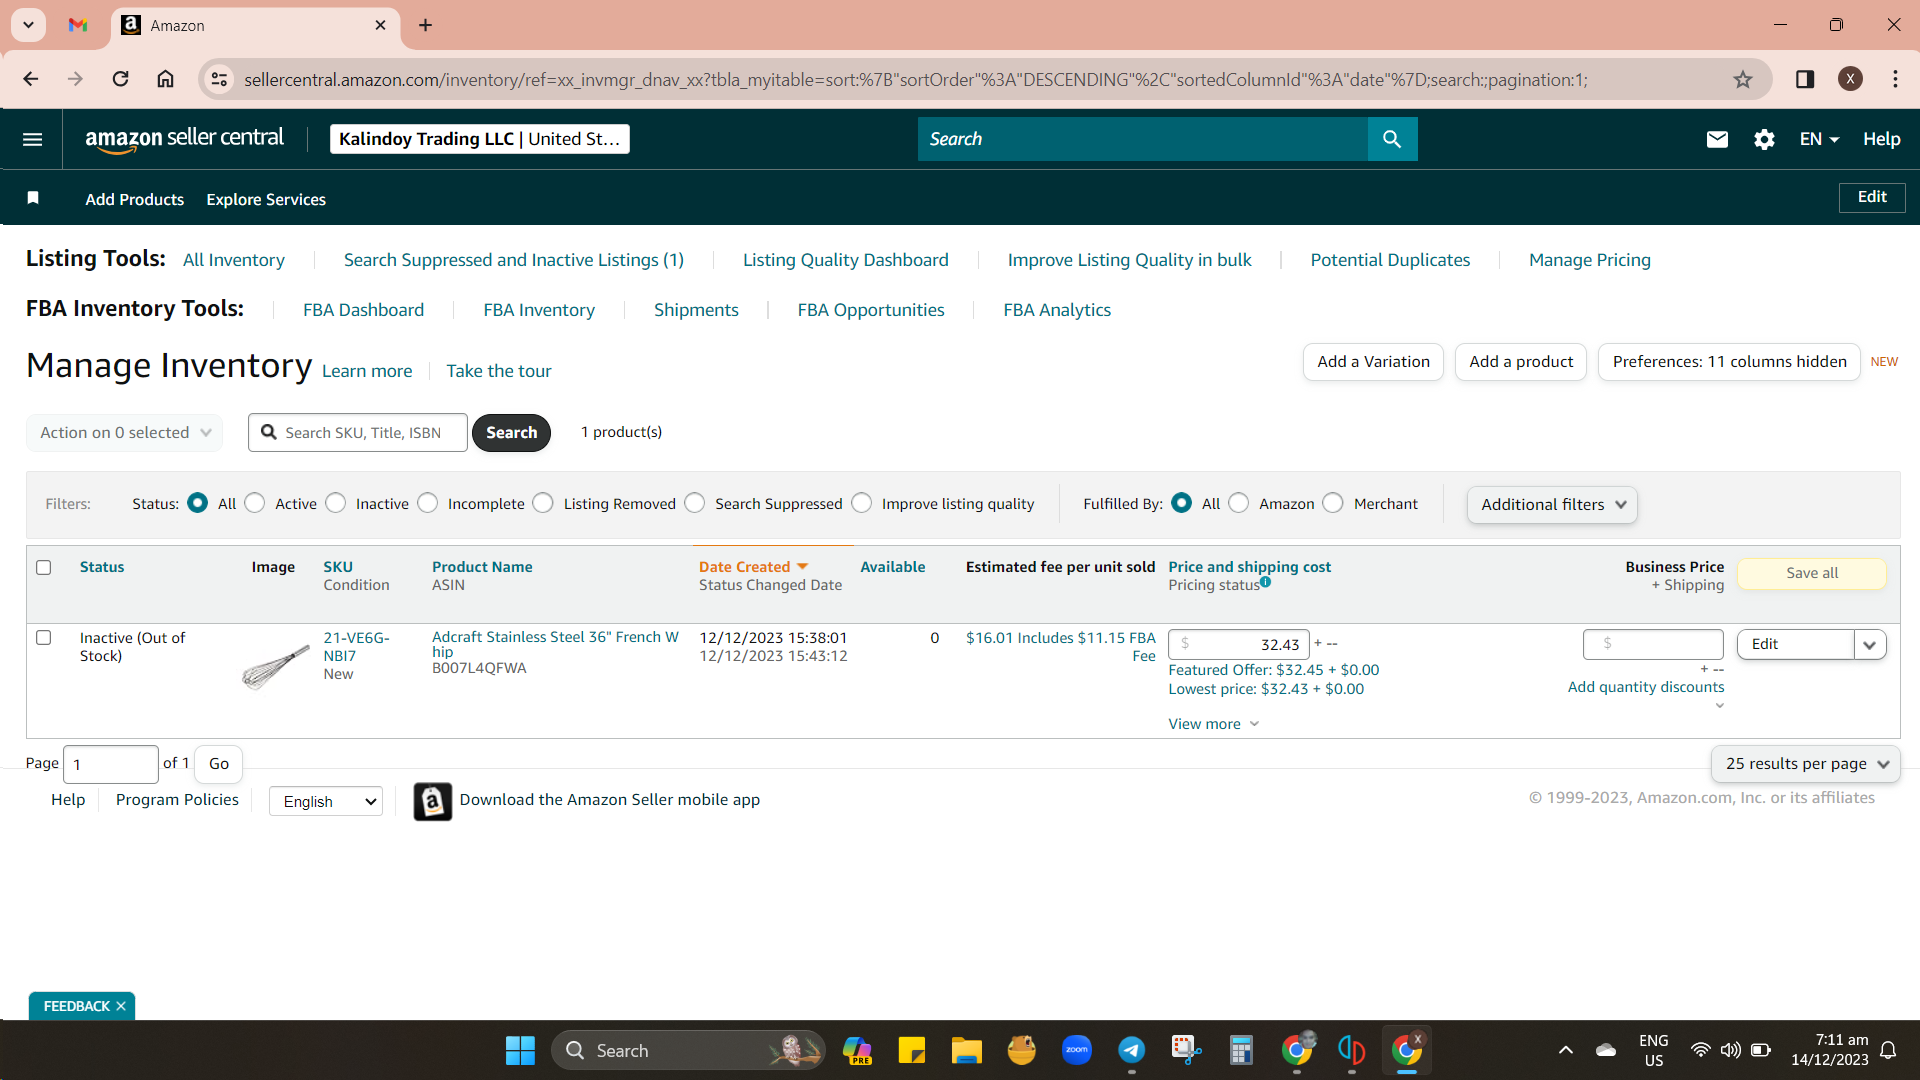Open browser side panel icon
Viewport: 1920px width, 1080px height.
(1805, 79)
